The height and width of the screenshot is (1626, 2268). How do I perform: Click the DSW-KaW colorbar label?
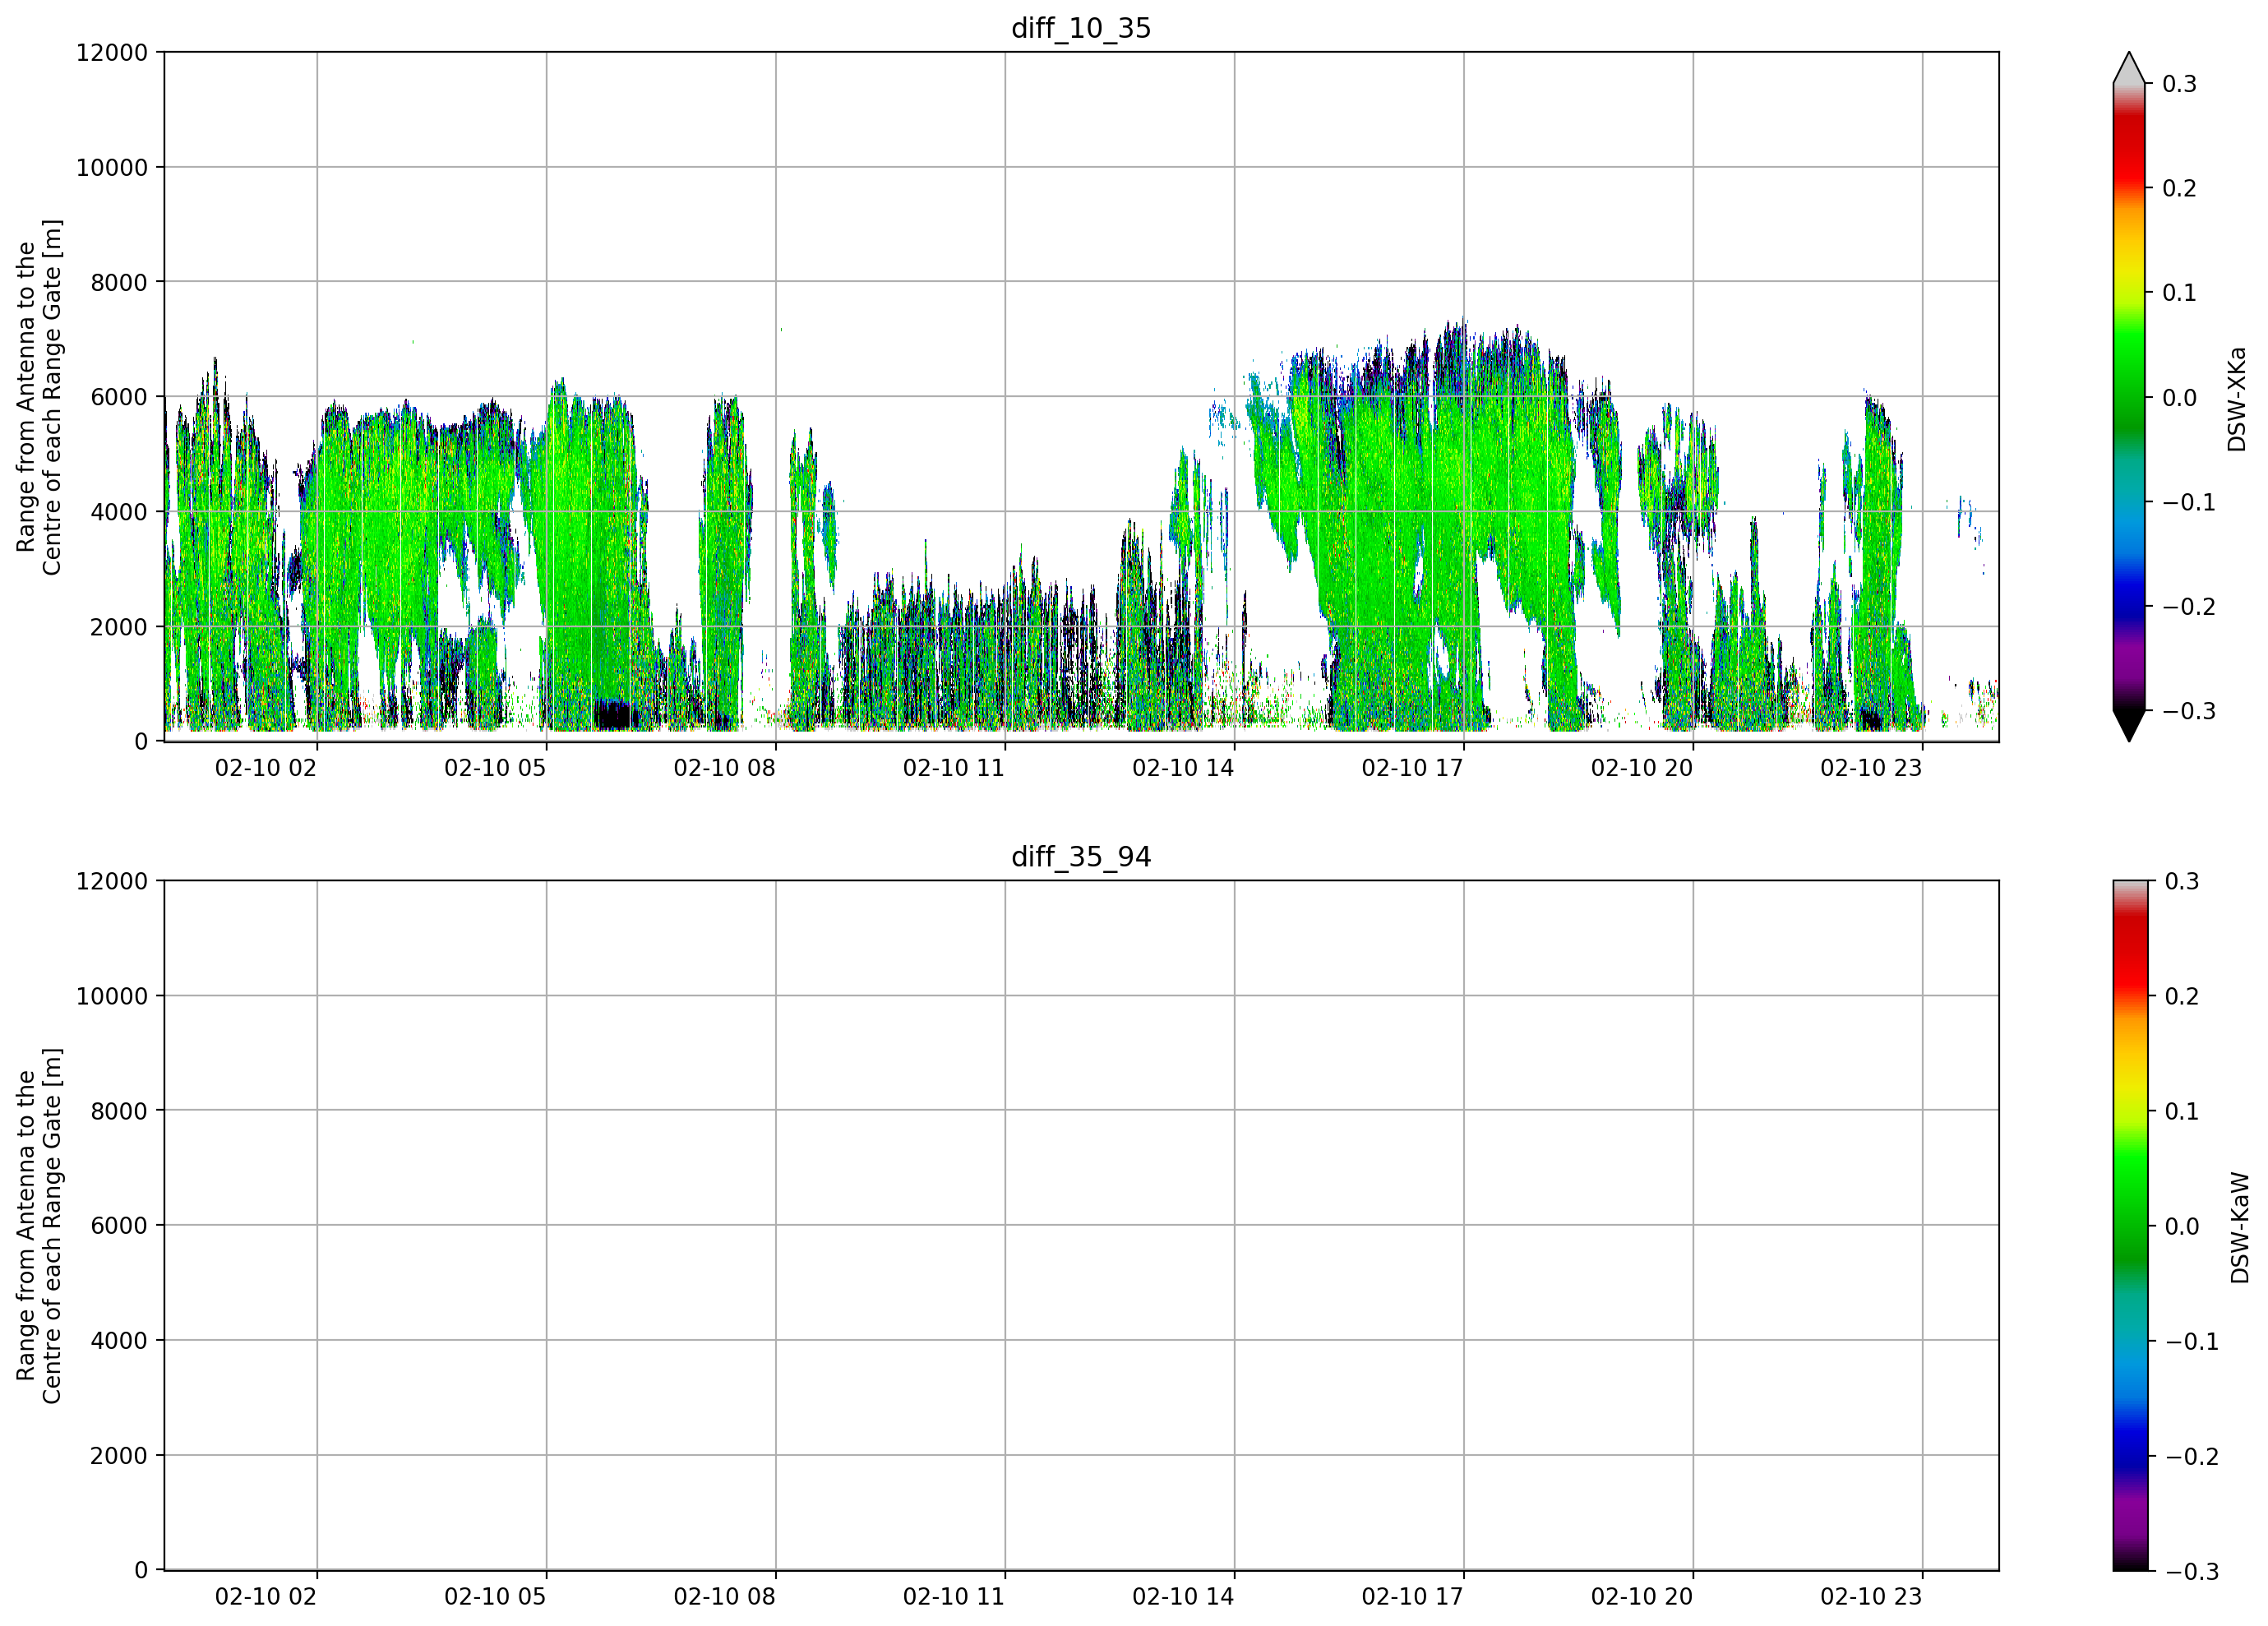pyautogui.click(x=2239, y=1228)
